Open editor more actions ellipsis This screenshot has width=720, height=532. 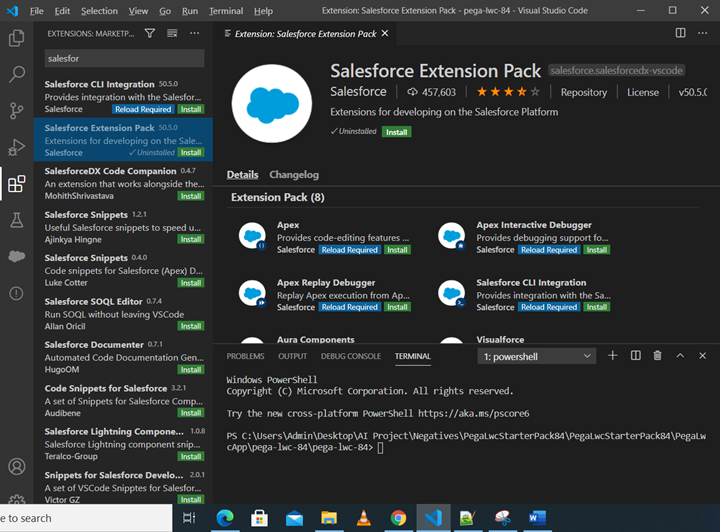pyautogui.click(x=703, y=33)
